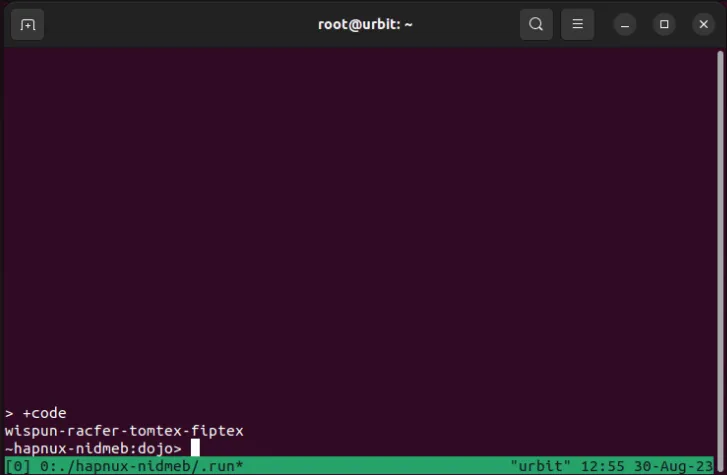Click the +code command text
The height and width of the screenshot is (475, 727).
pyautogui.click(x=44, y=413)
